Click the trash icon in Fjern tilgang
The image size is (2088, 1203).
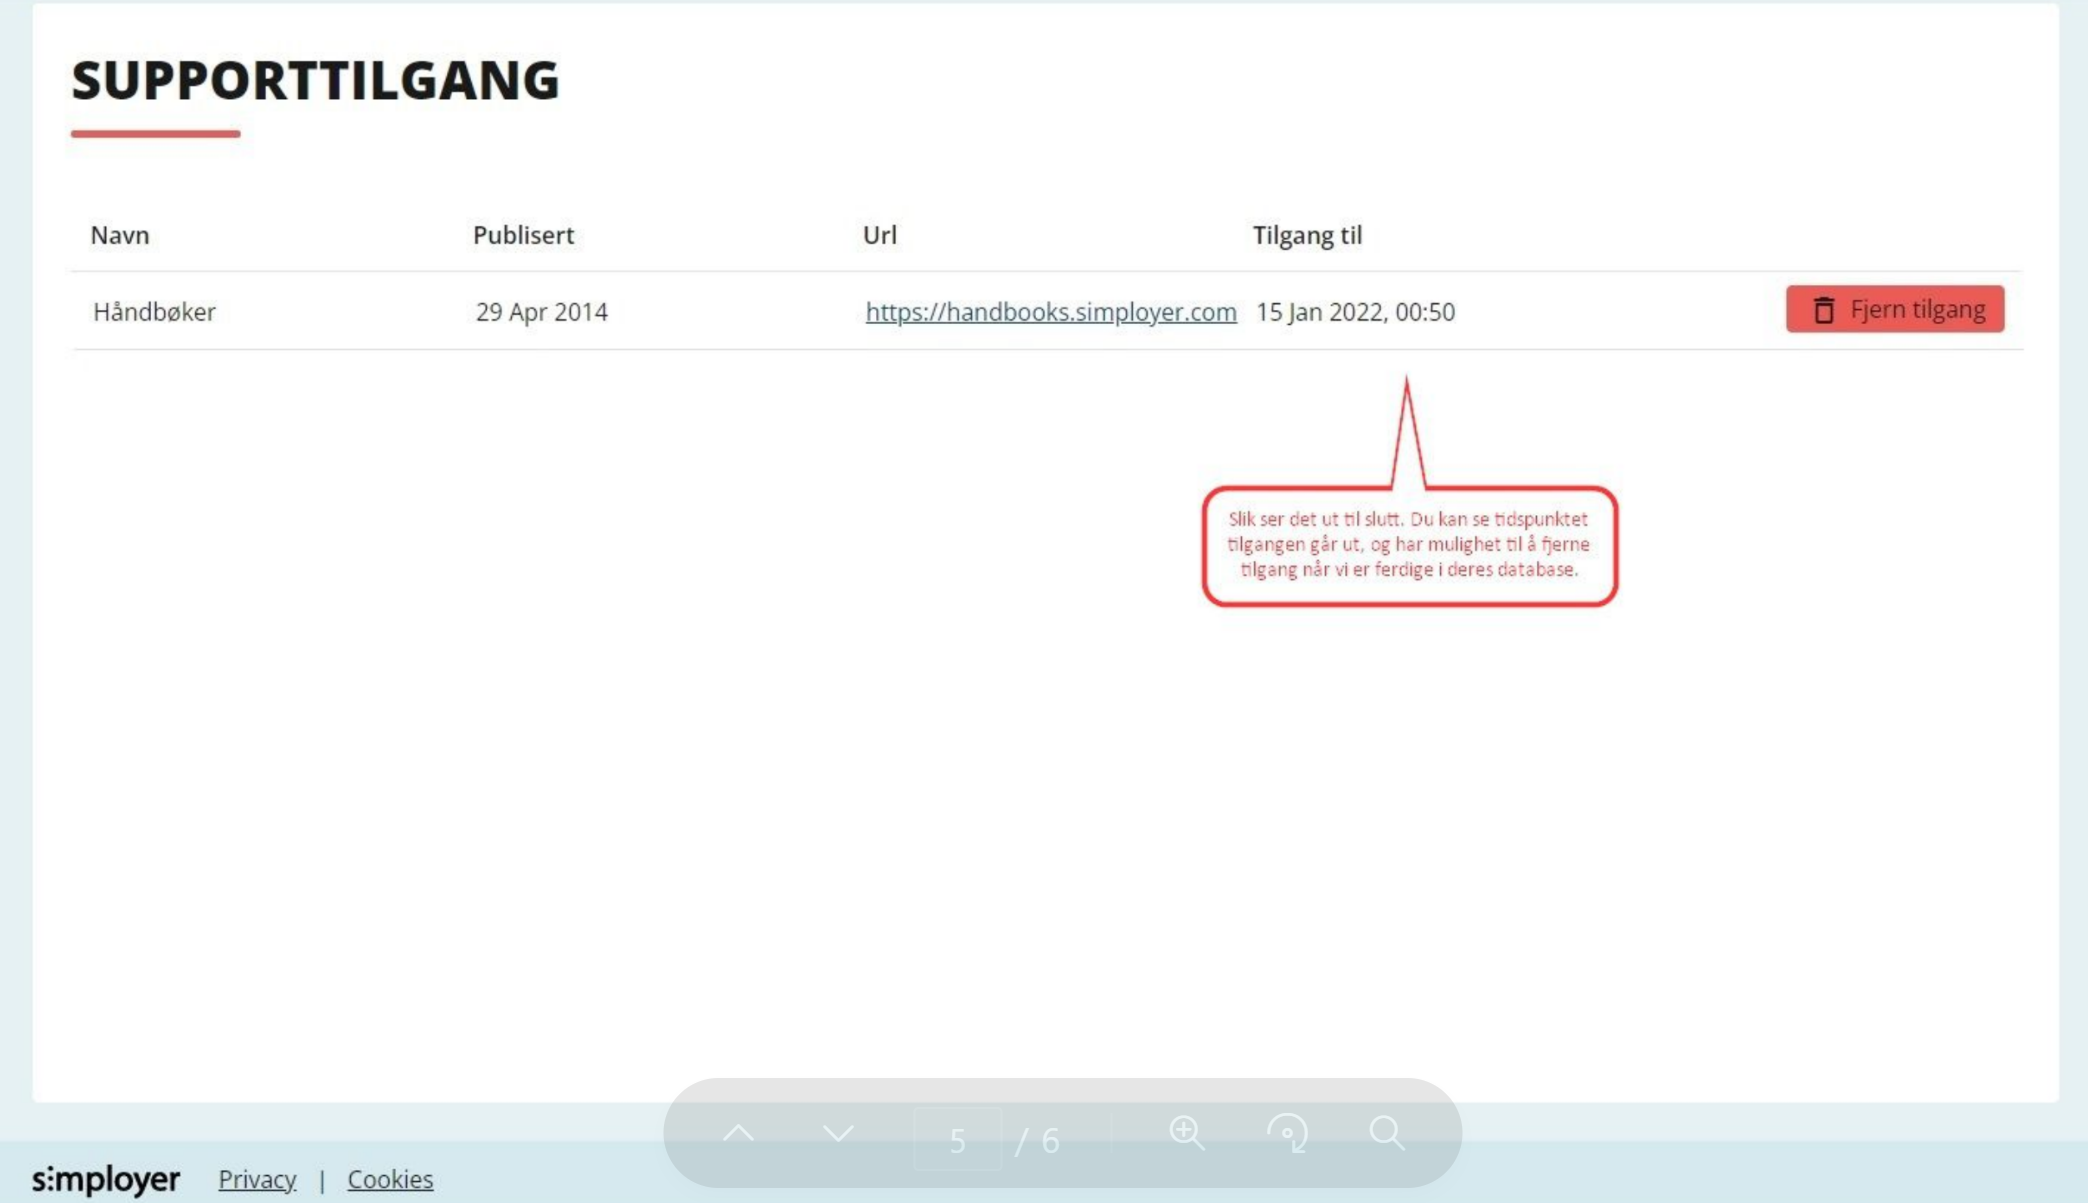pyautogui.click(x=1824, y=310)
